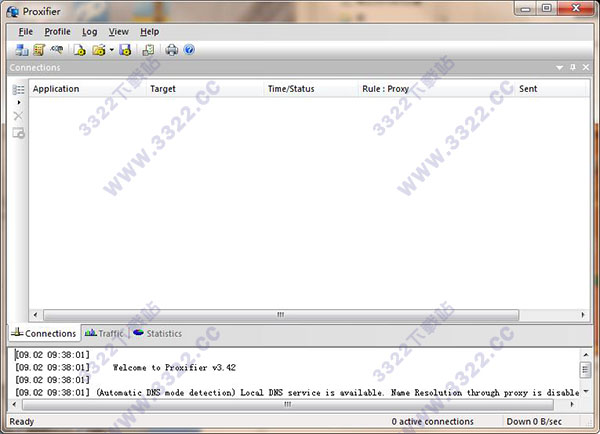Expand the open profile dropdown arrow
The height and width of the screenshot is (434, 600).
[112, 50]
